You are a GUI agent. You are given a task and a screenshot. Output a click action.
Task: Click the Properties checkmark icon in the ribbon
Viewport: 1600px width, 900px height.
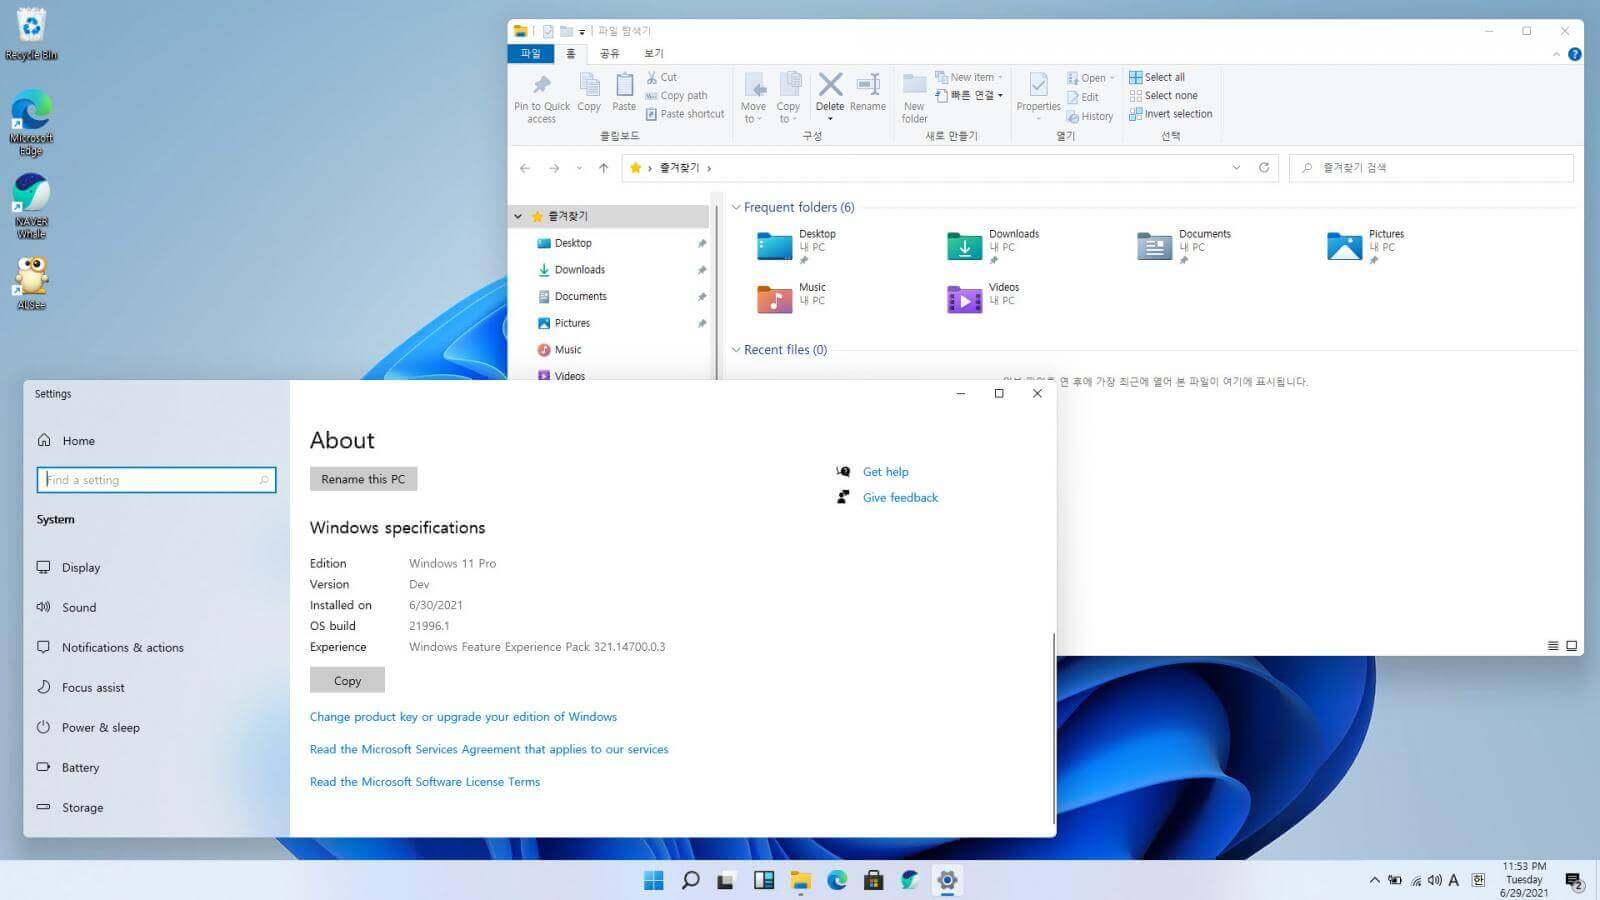1038,84
